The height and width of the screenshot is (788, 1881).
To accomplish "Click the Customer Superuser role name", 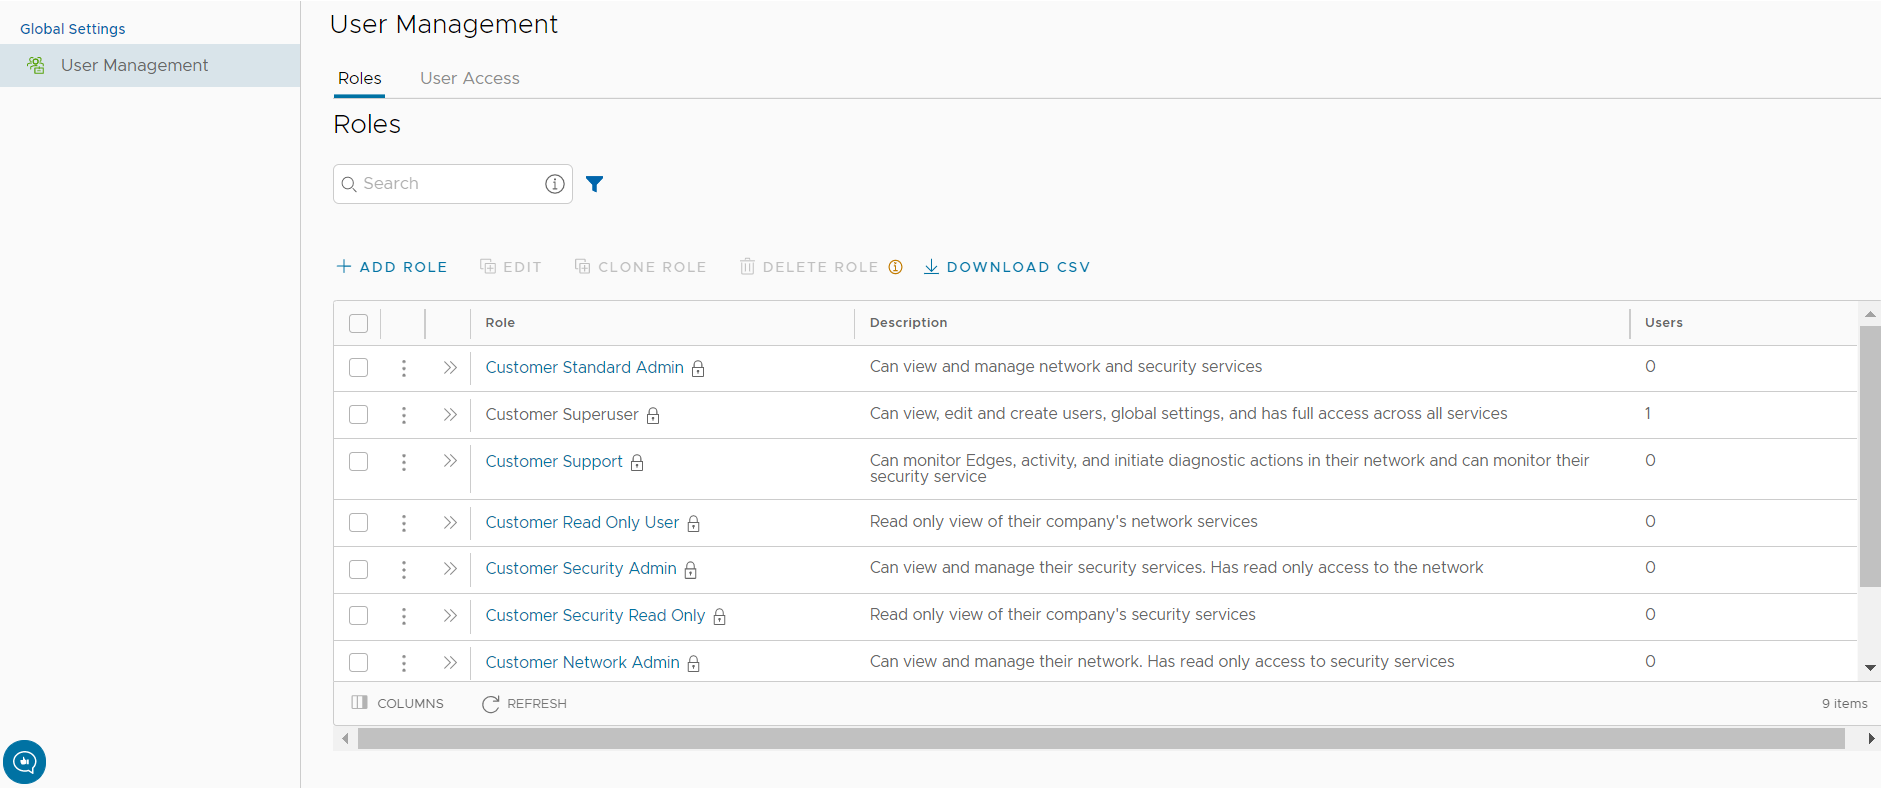I will (562, 414).
